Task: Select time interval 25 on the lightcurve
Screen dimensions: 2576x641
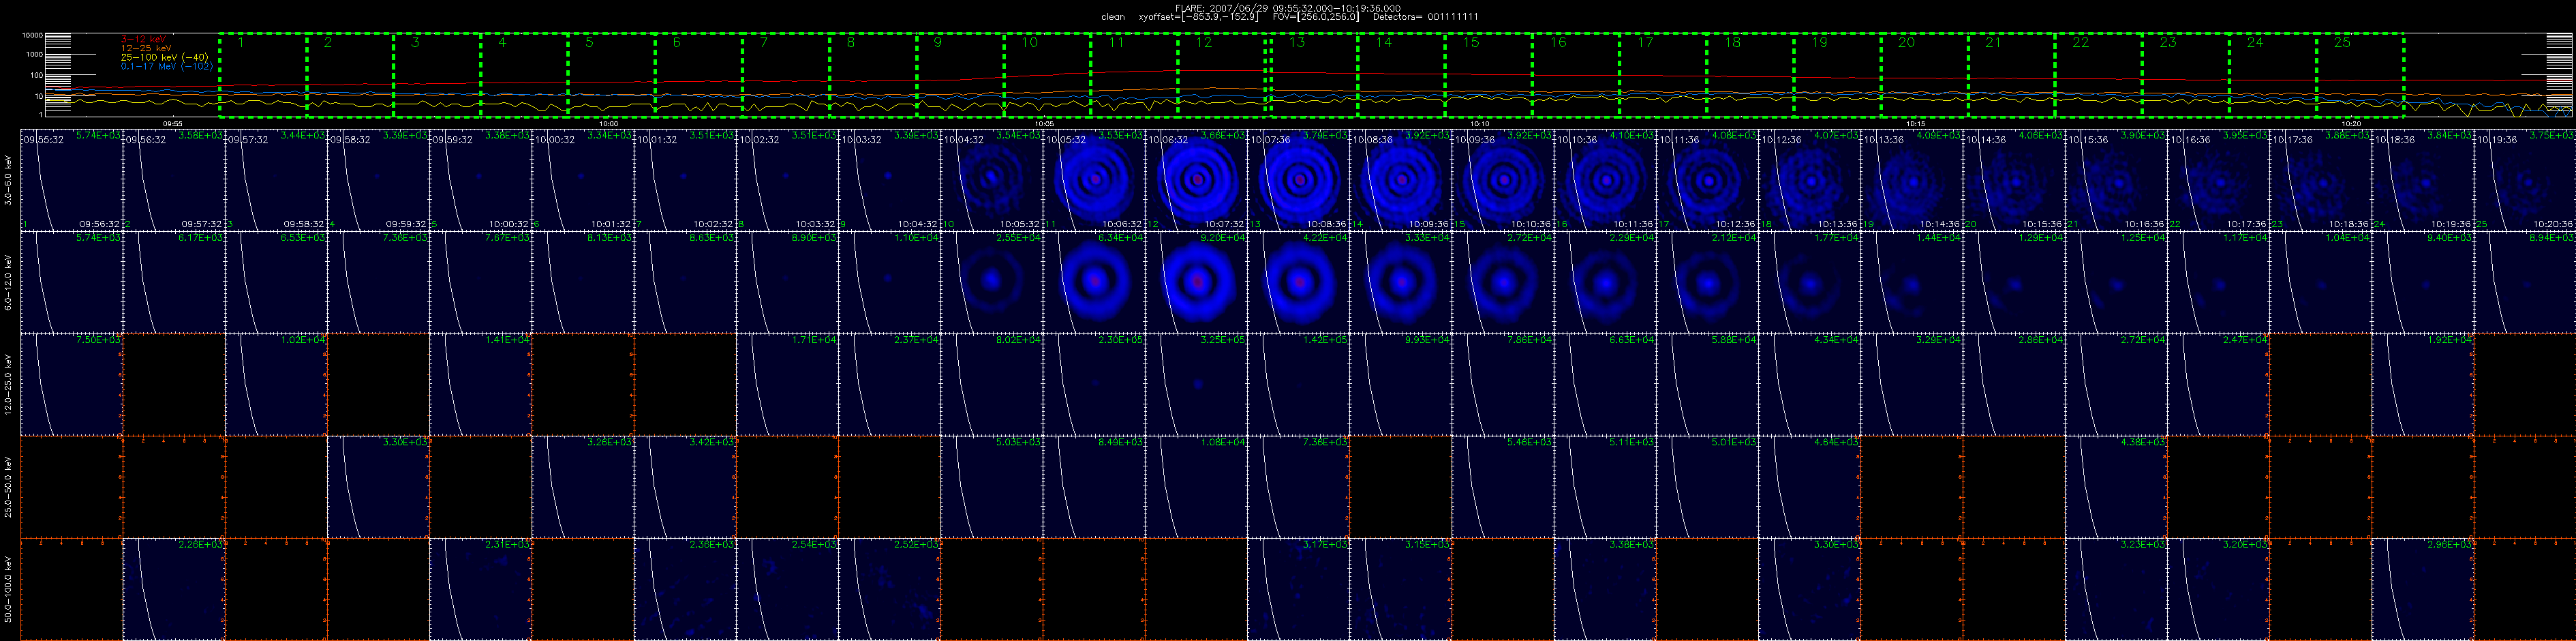Action: (2360, 75)
